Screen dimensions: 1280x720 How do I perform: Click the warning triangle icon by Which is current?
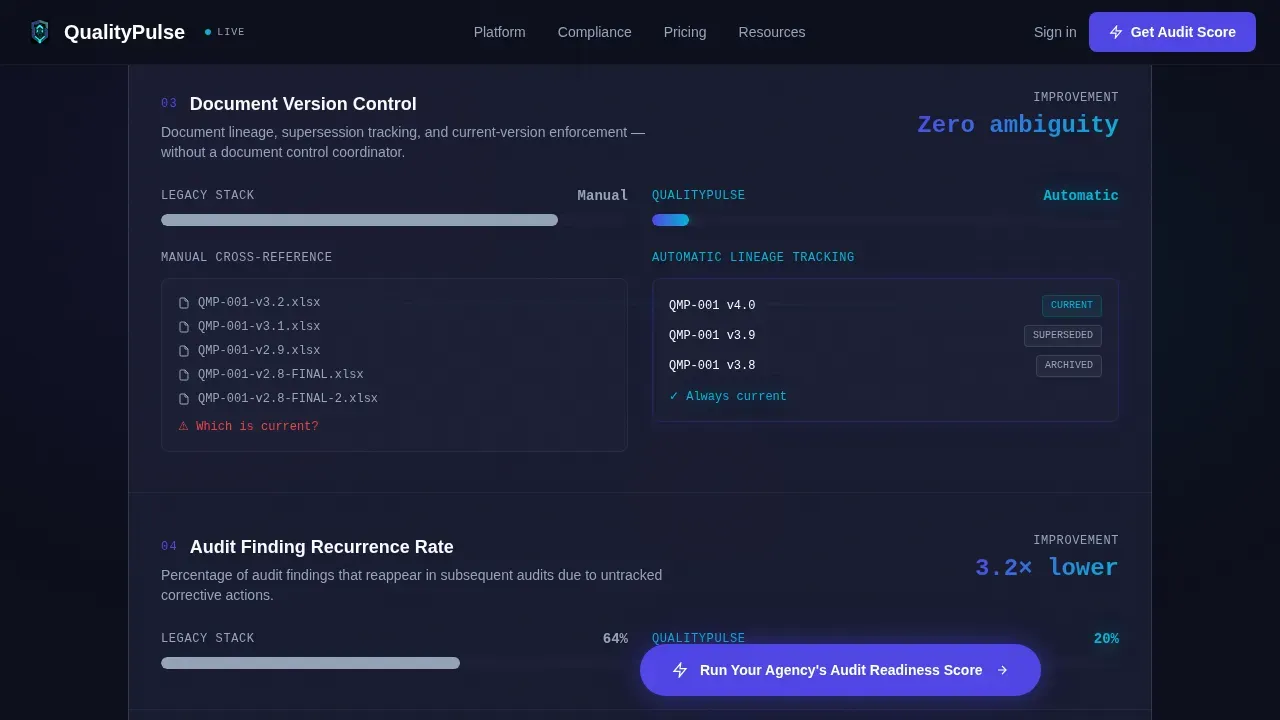coord(183,426)
